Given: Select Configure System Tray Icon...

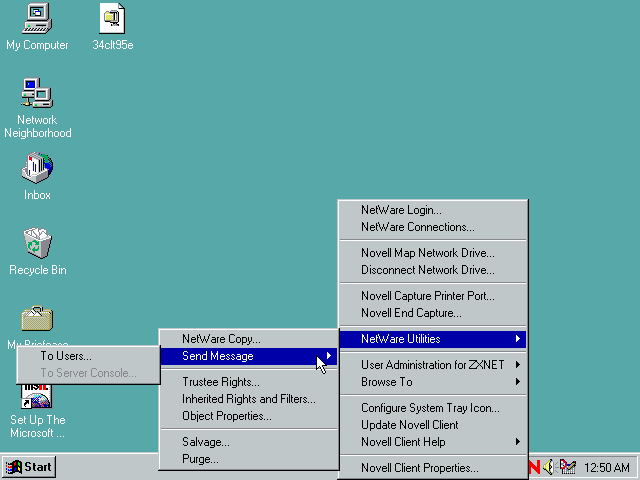Looking at the screenshot, I should pyautogui.click(x=433, y=408).
